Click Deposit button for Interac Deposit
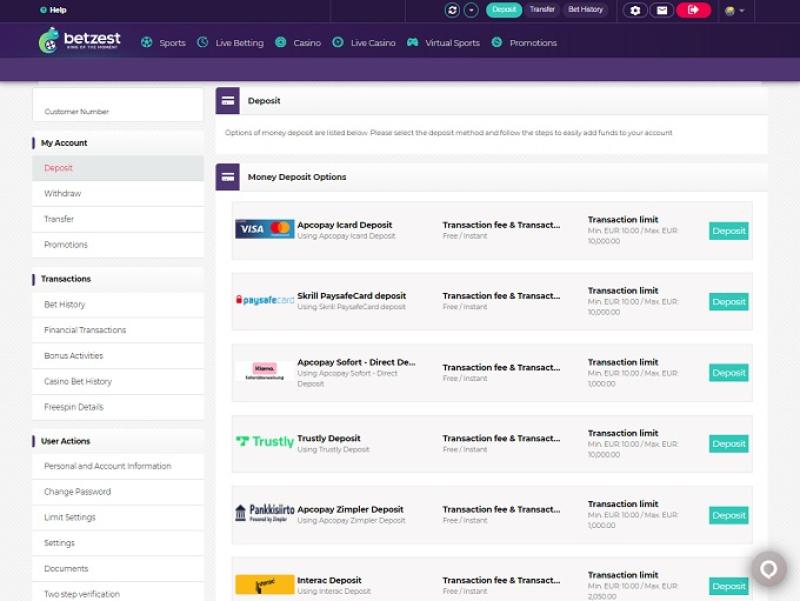The image size is (800, 601). tap(729, 586)
